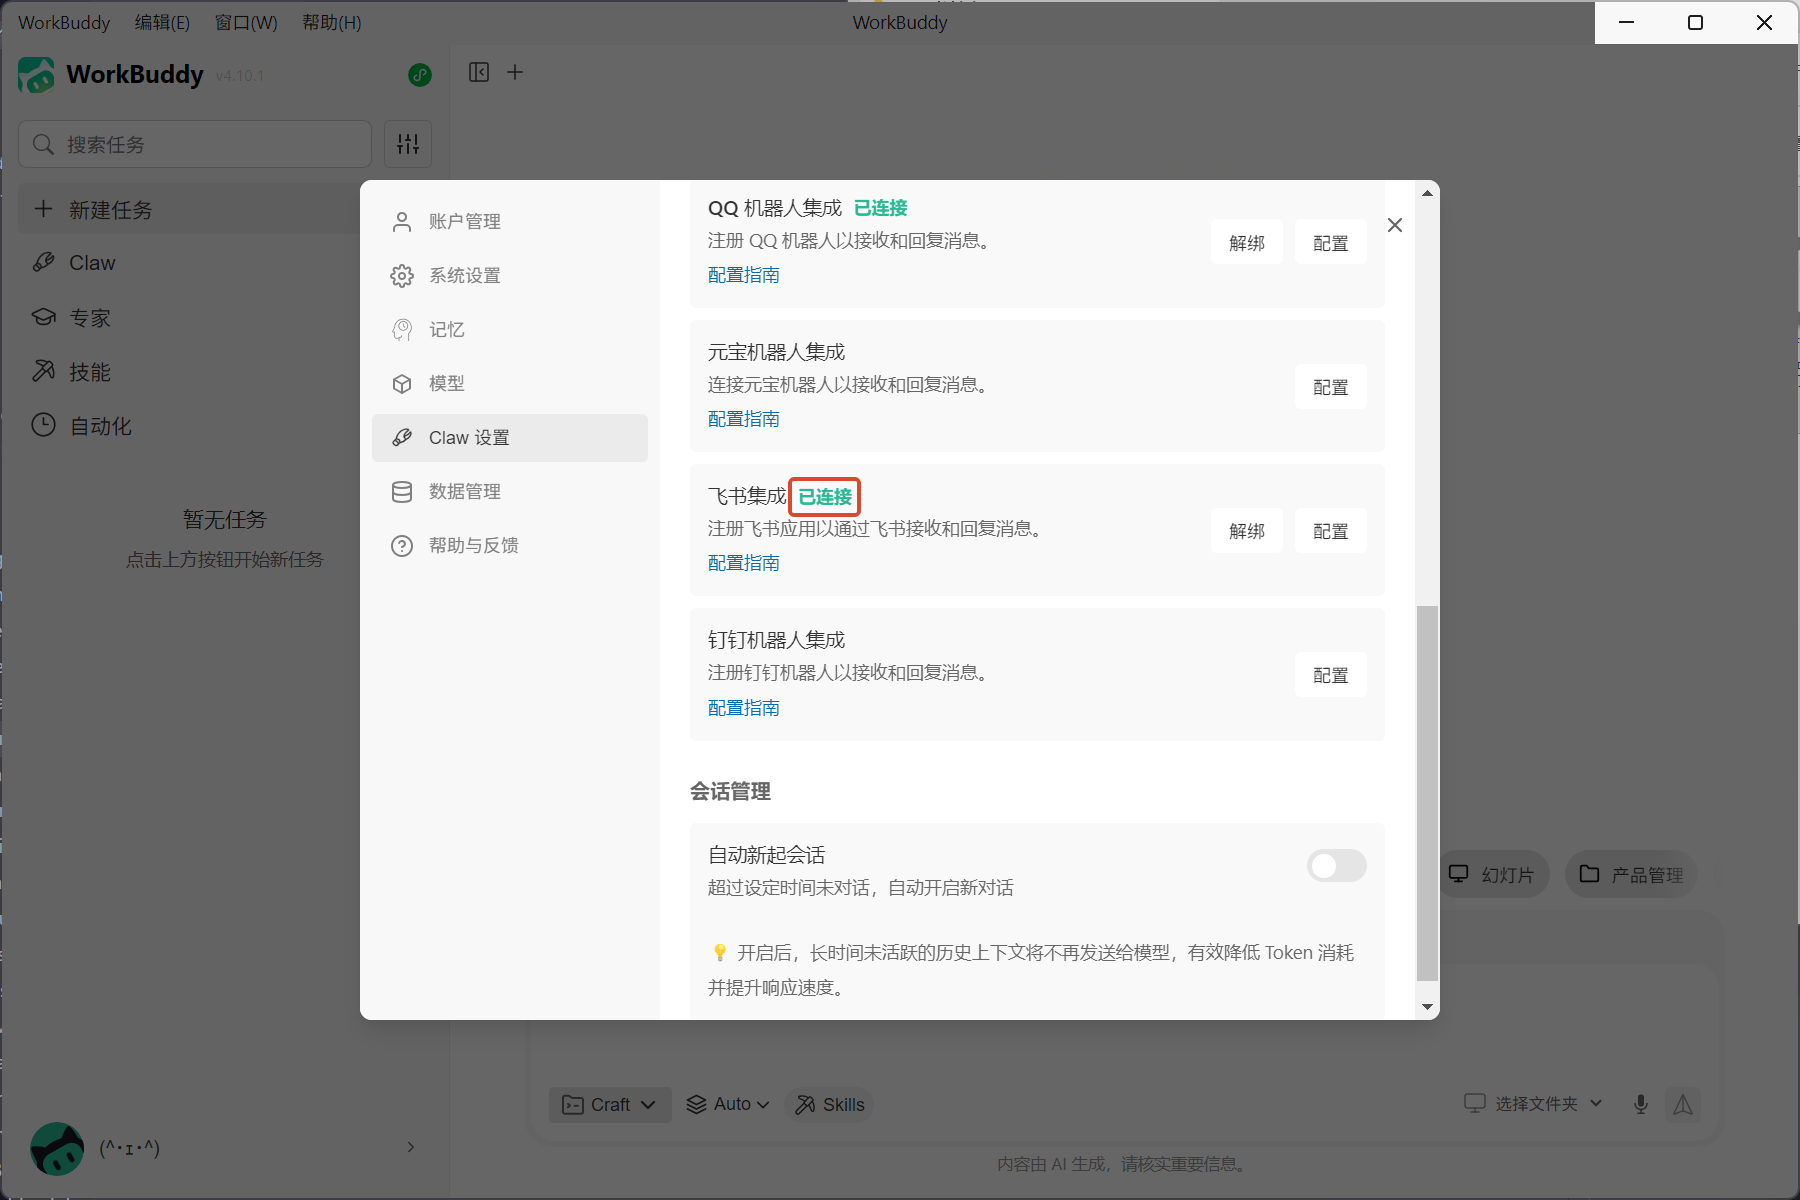Viewport: 1800px width, 1200px height.
Task: Open the Auto model dropdown
Action: (x=728, y=1104)
